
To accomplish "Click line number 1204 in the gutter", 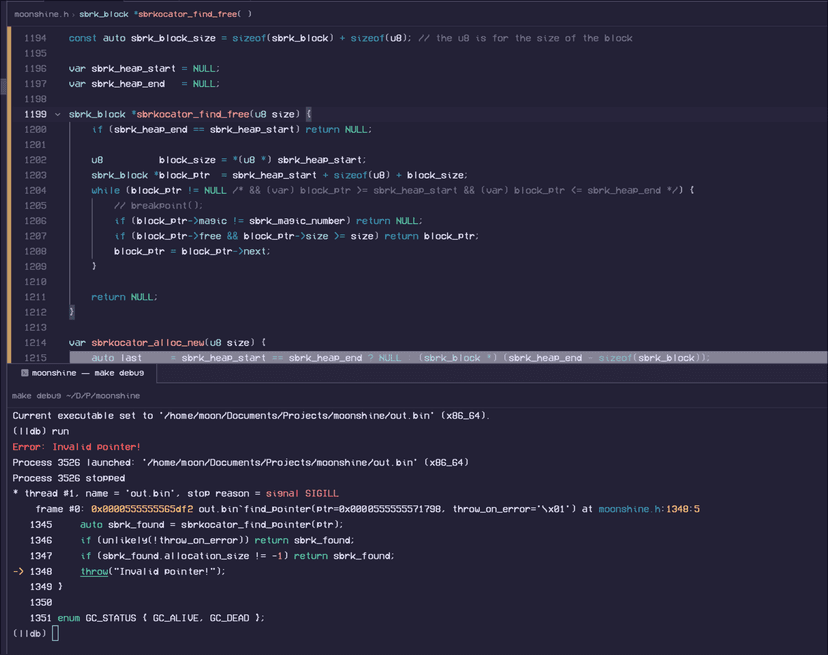I will 34,190.
